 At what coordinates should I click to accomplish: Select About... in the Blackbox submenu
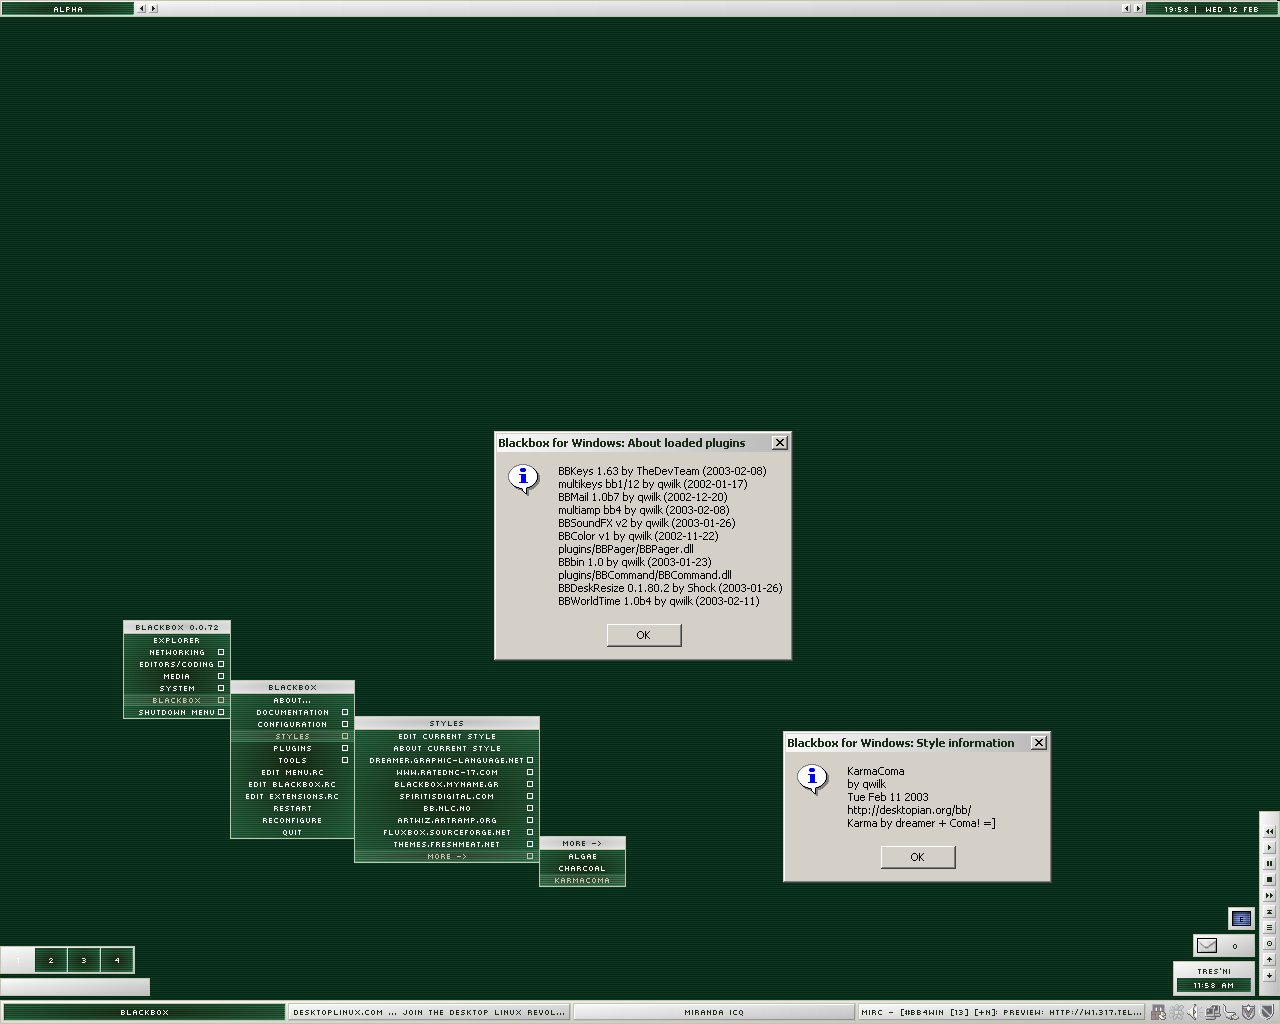tap(292, 700)
